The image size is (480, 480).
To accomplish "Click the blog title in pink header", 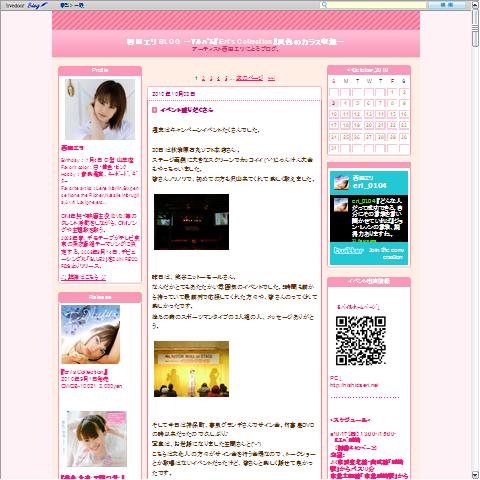I will pyautogui.click(x=235, y=42).
